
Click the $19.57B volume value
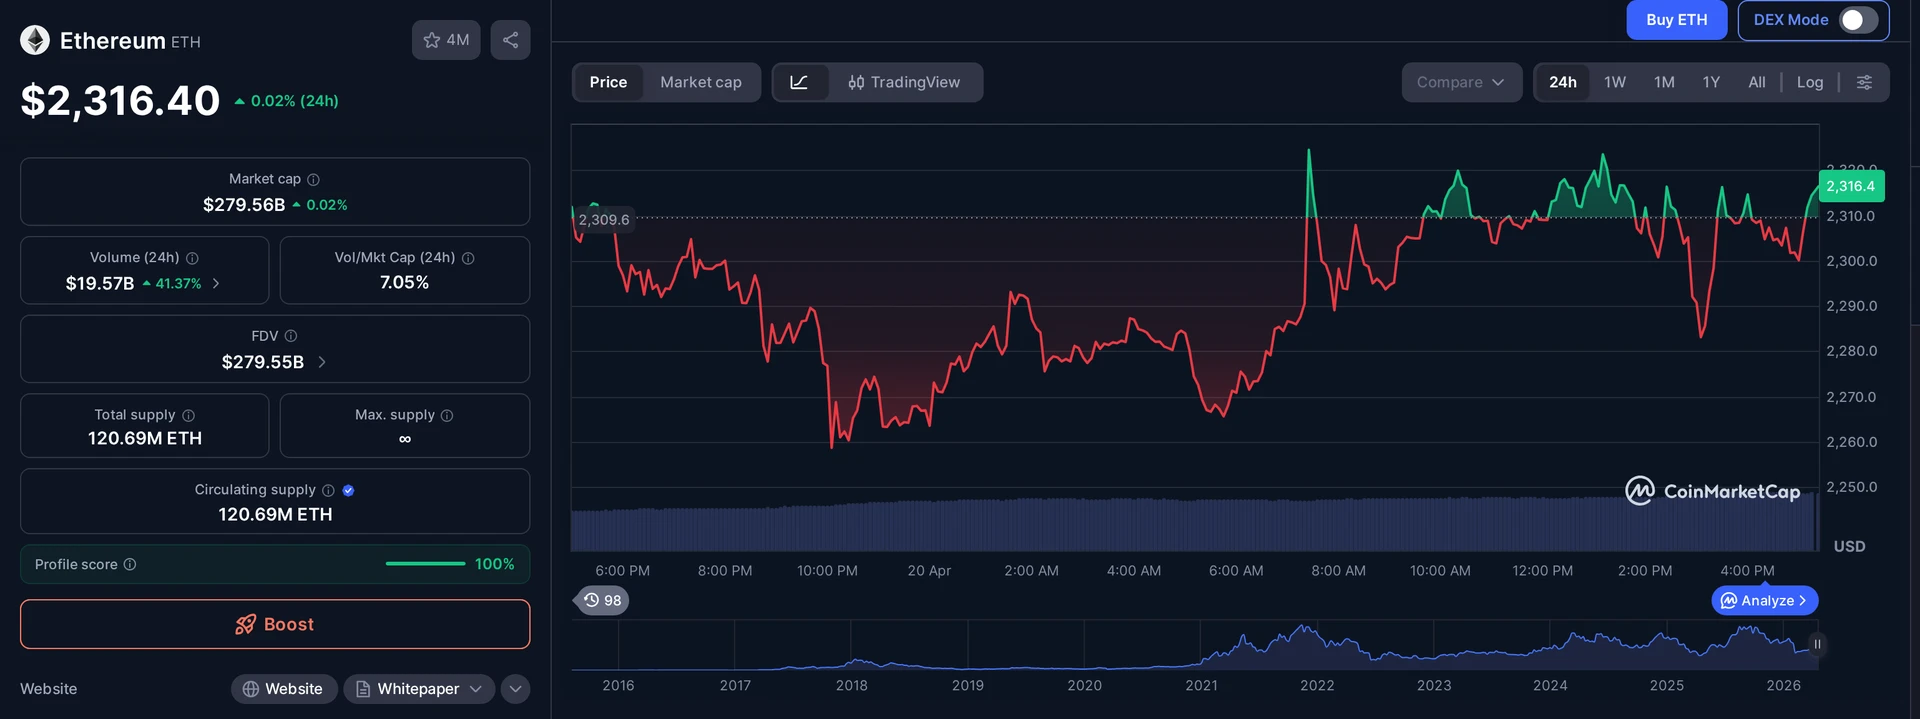(100, 284)
